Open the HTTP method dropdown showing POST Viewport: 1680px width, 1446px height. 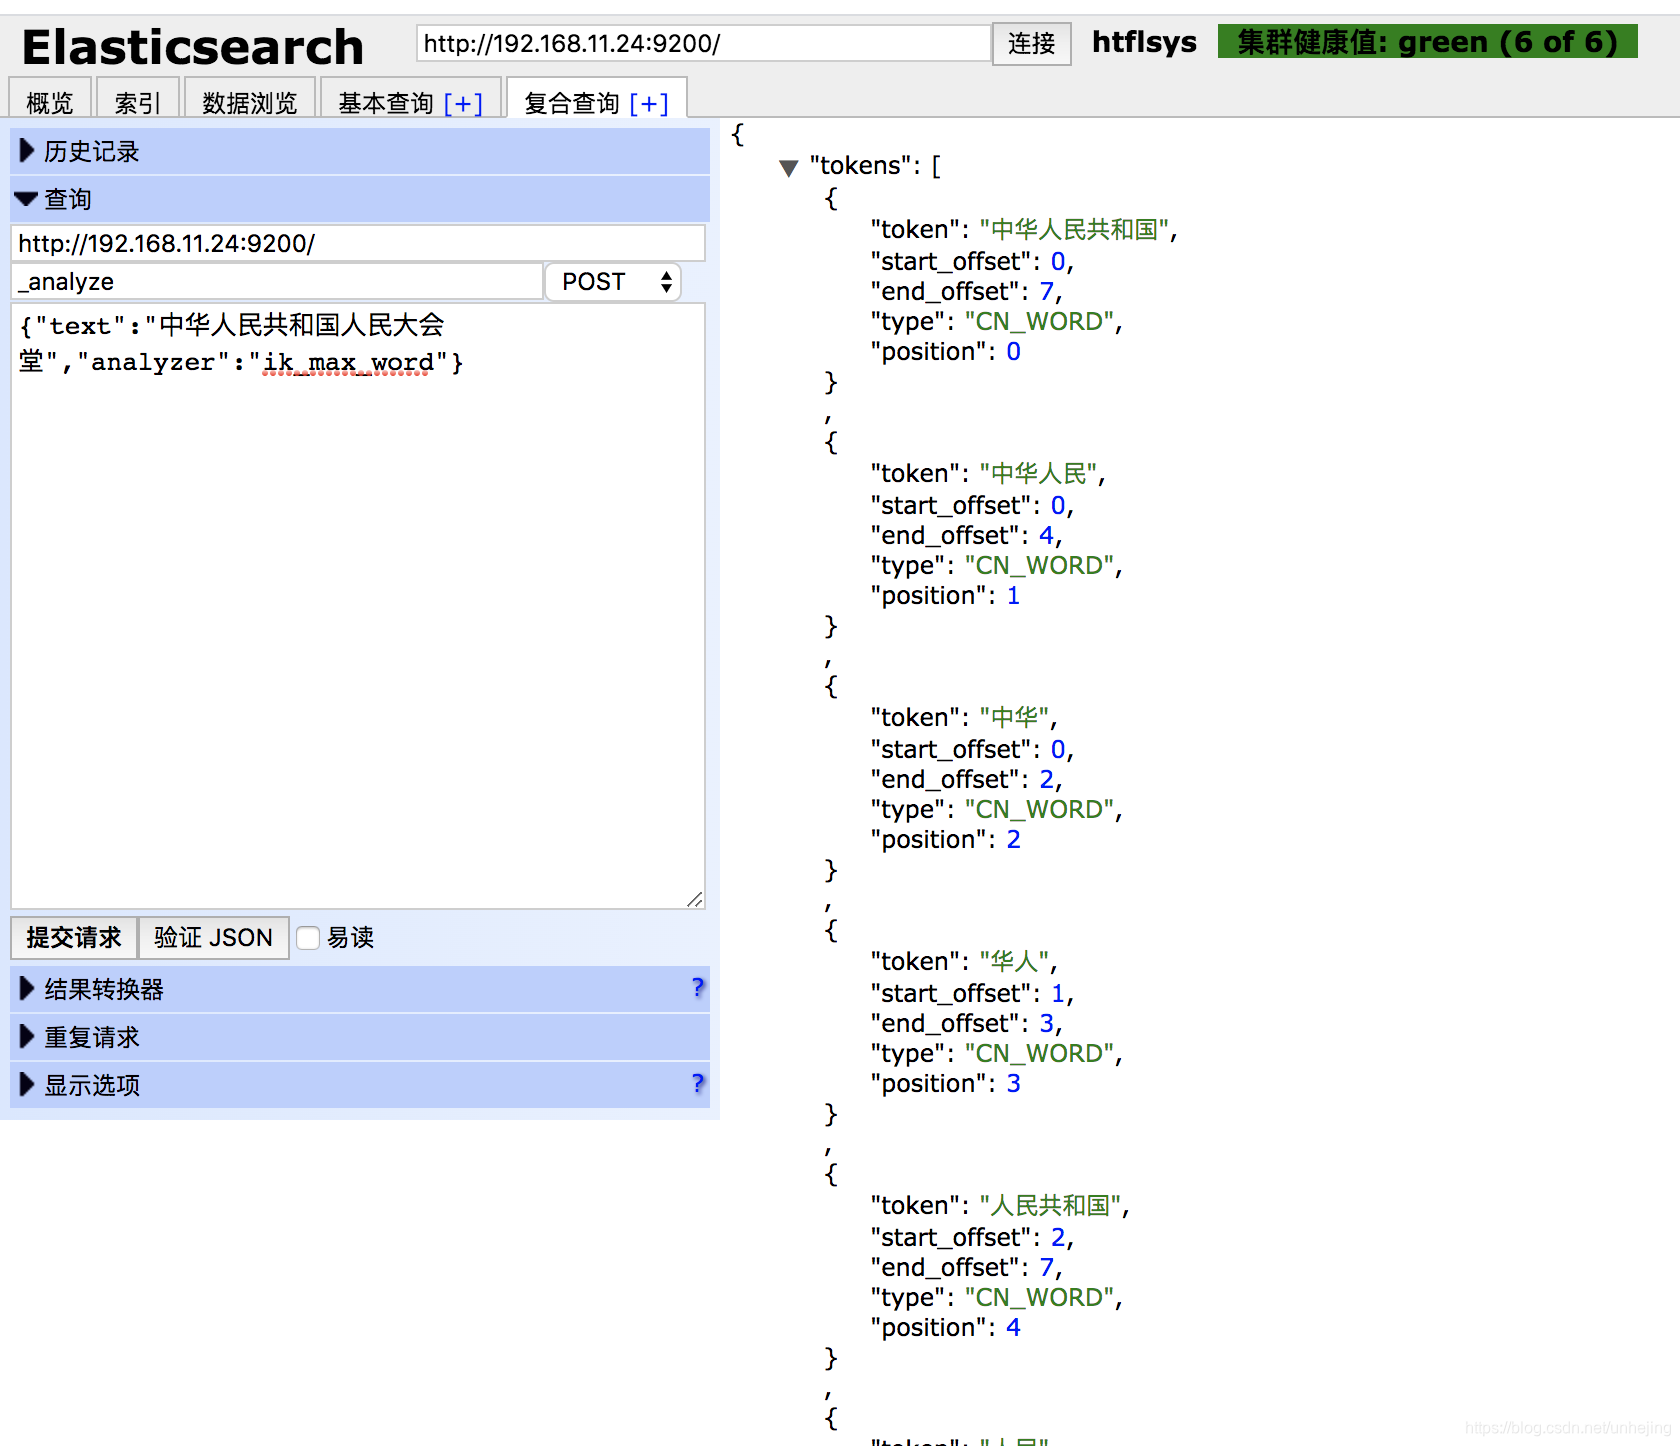(x=612, y=281)
